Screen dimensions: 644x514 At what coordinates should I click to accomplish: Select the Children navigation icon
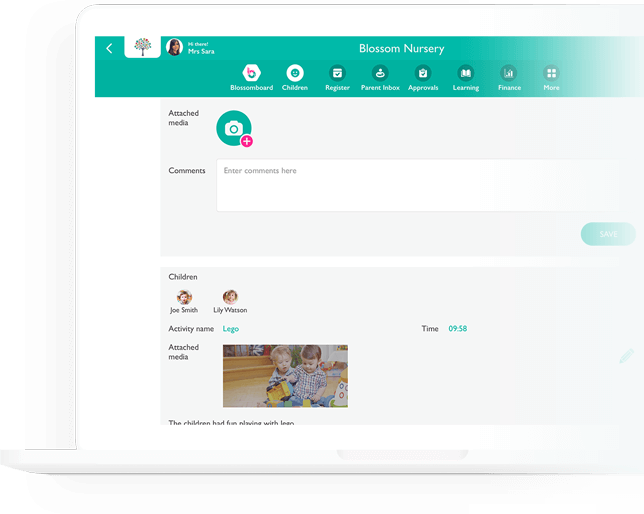[294, 73]
